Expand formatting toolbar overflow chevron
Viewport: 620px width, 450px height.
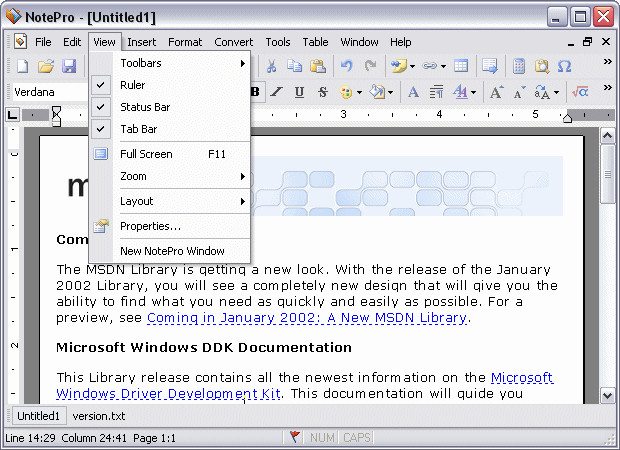coord(607,87)
